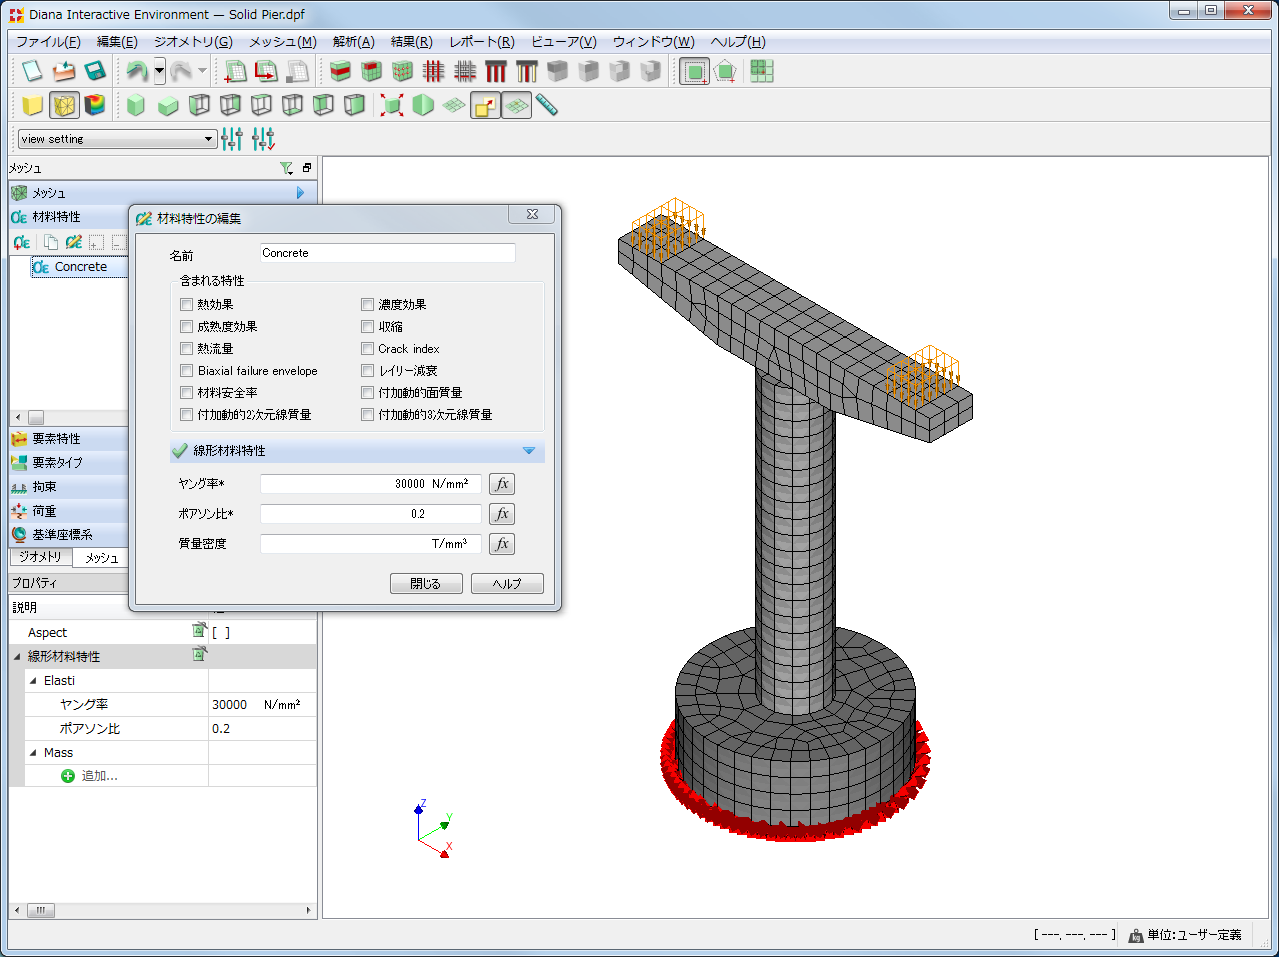Collapse the Elasti tree node

[x=33, y=681]
